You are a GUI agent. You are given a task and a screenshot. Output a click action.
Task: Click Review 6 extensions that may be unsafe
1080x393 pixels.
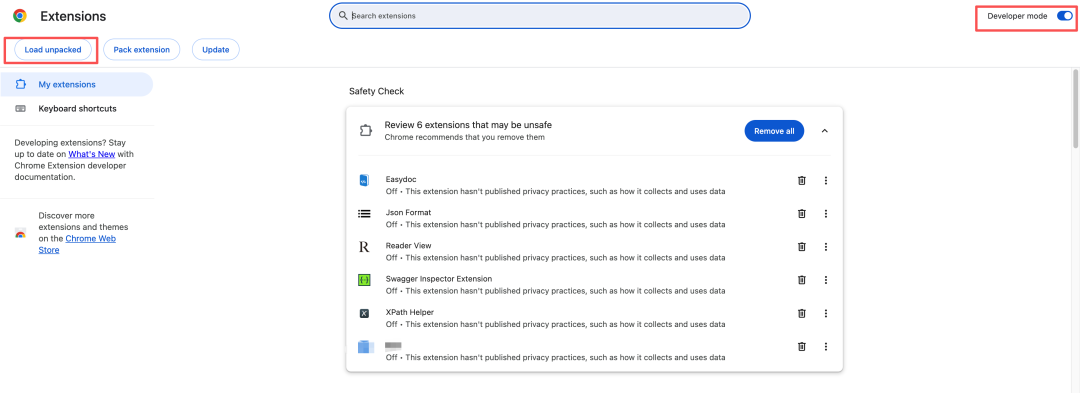coord(468,125)
